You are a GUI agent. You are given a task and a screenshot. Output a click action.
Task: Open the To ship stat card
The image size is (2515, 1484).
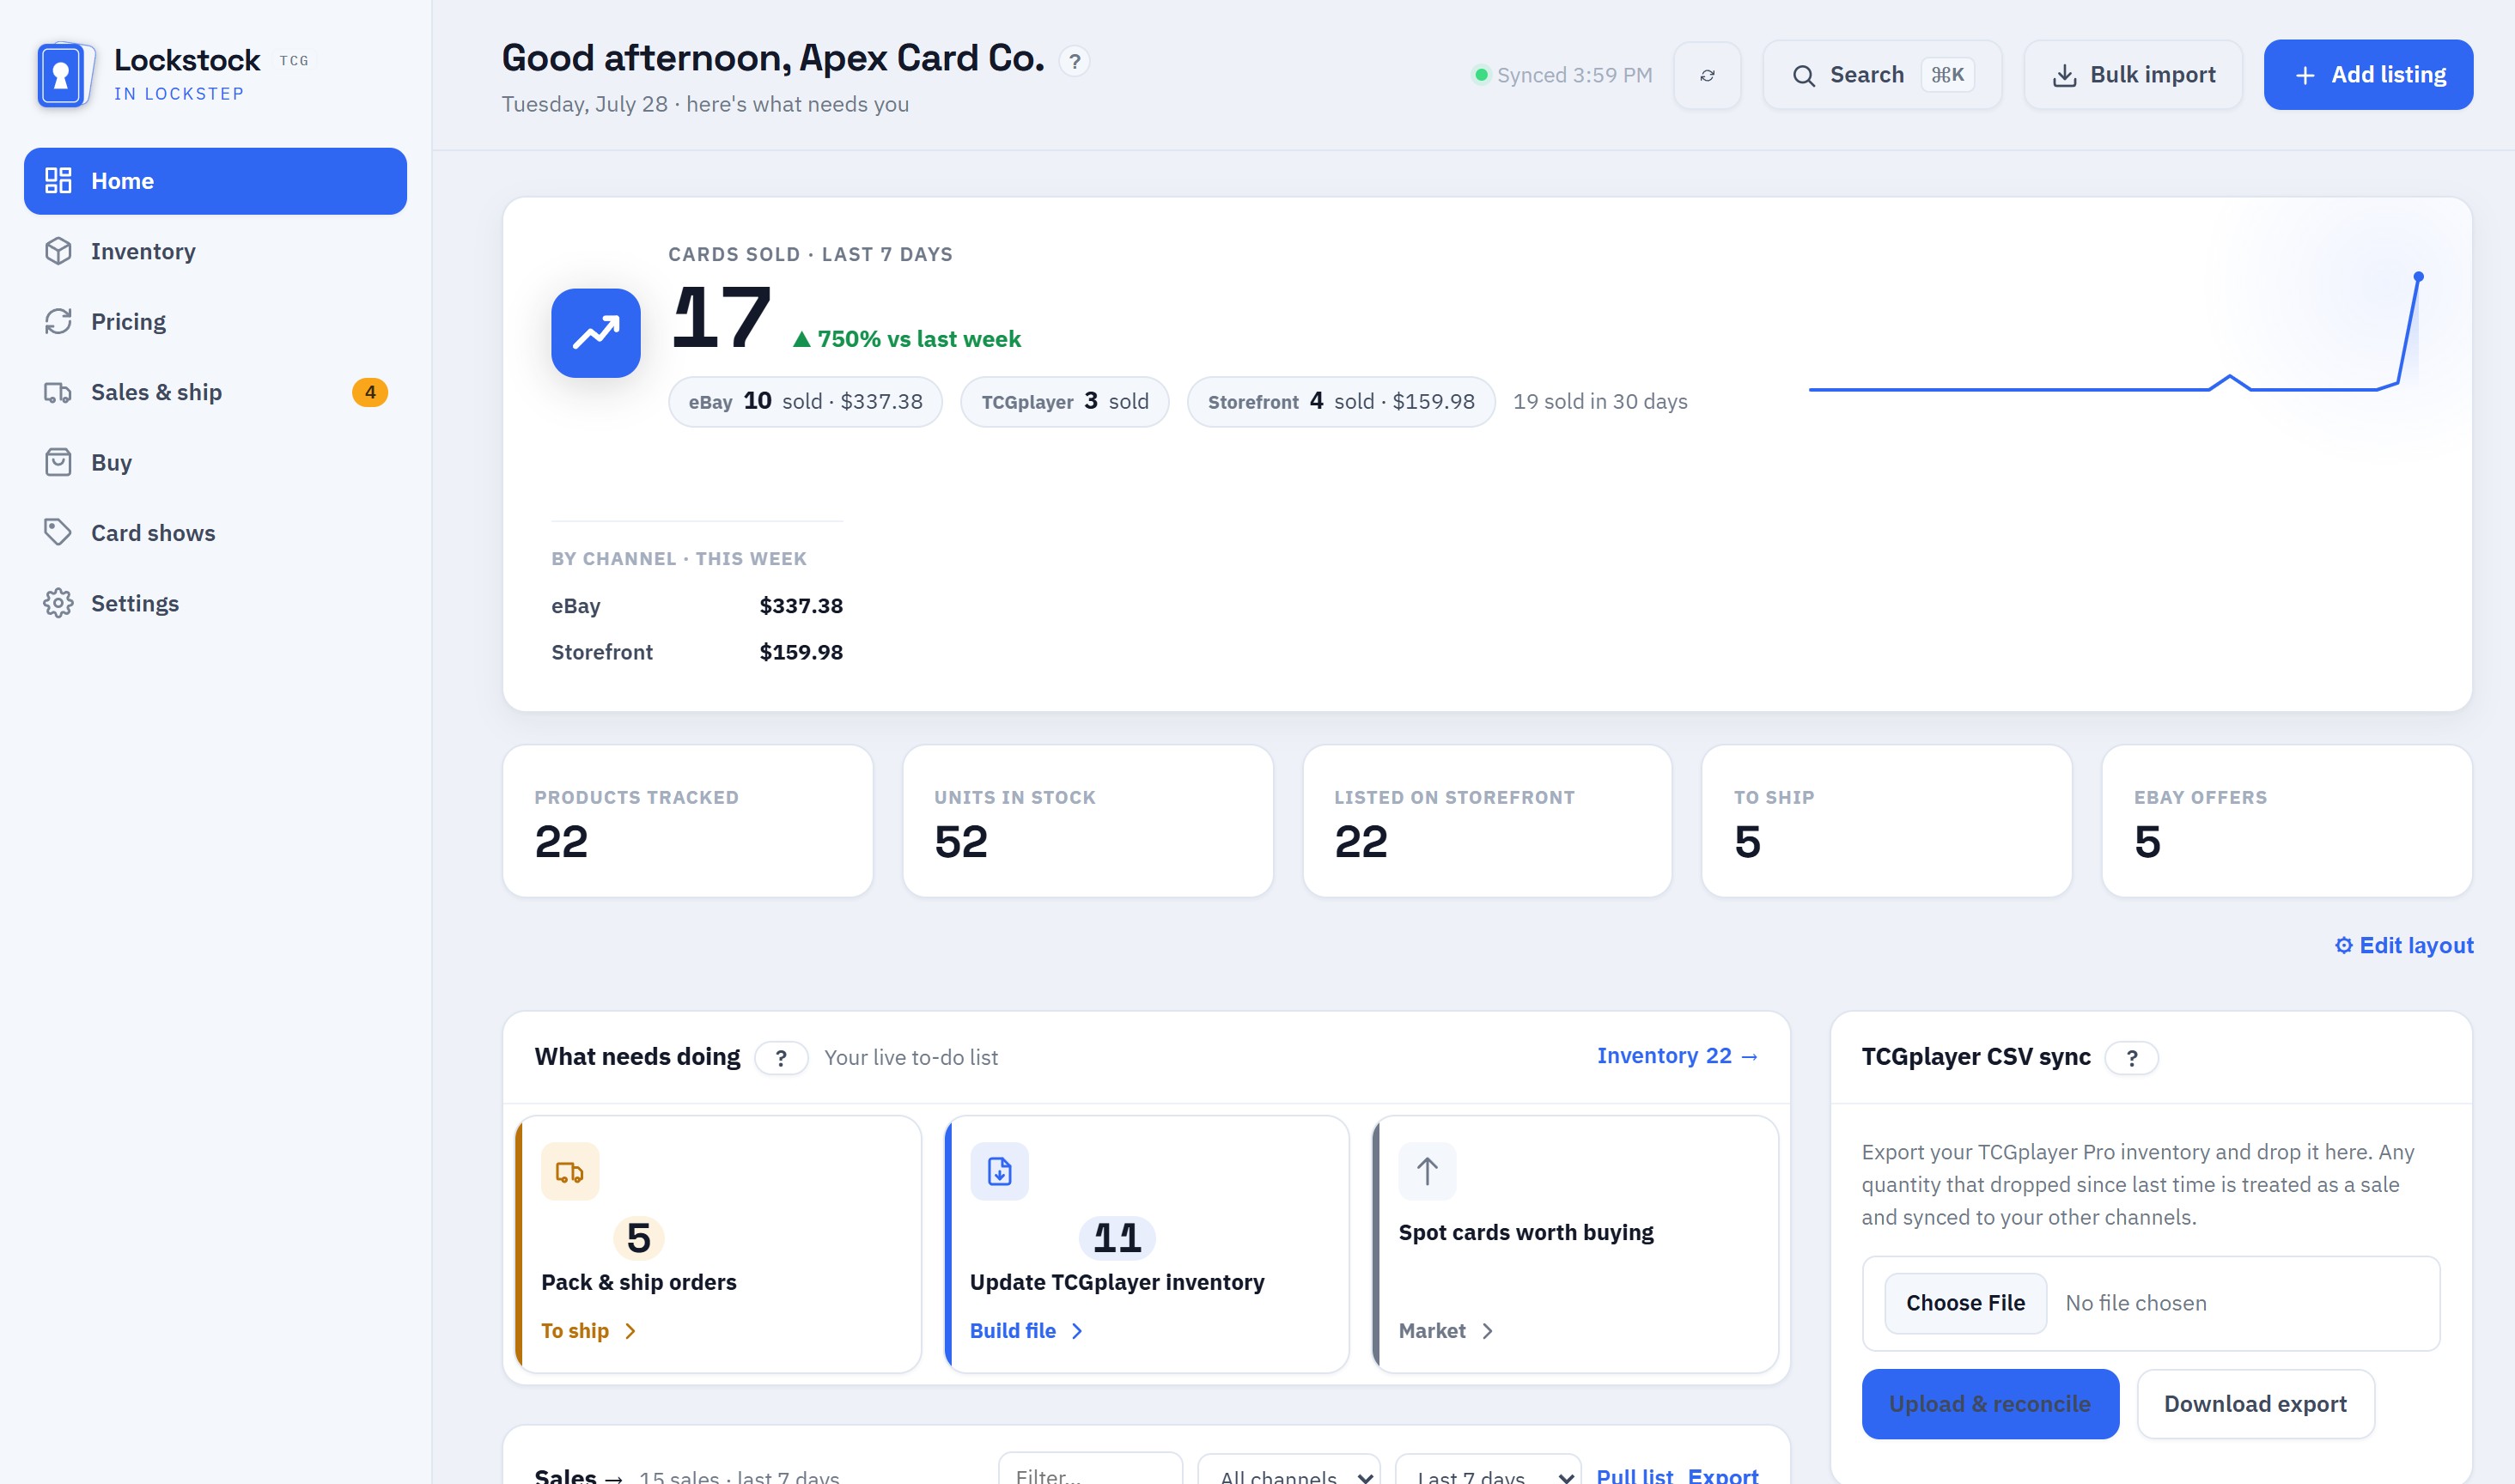1886,821
